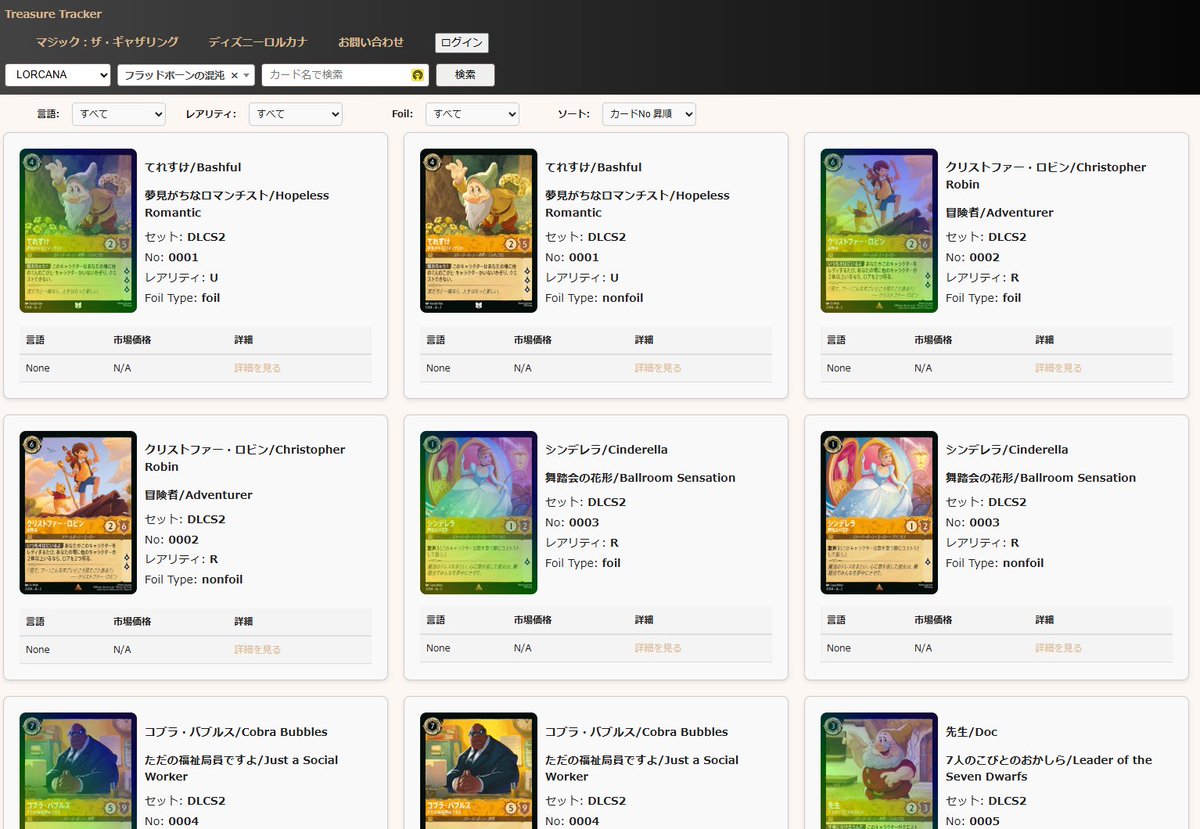The image size is (1200, 829).
Task: Open the 言語 filter dropdown
Action: [119, 114]
